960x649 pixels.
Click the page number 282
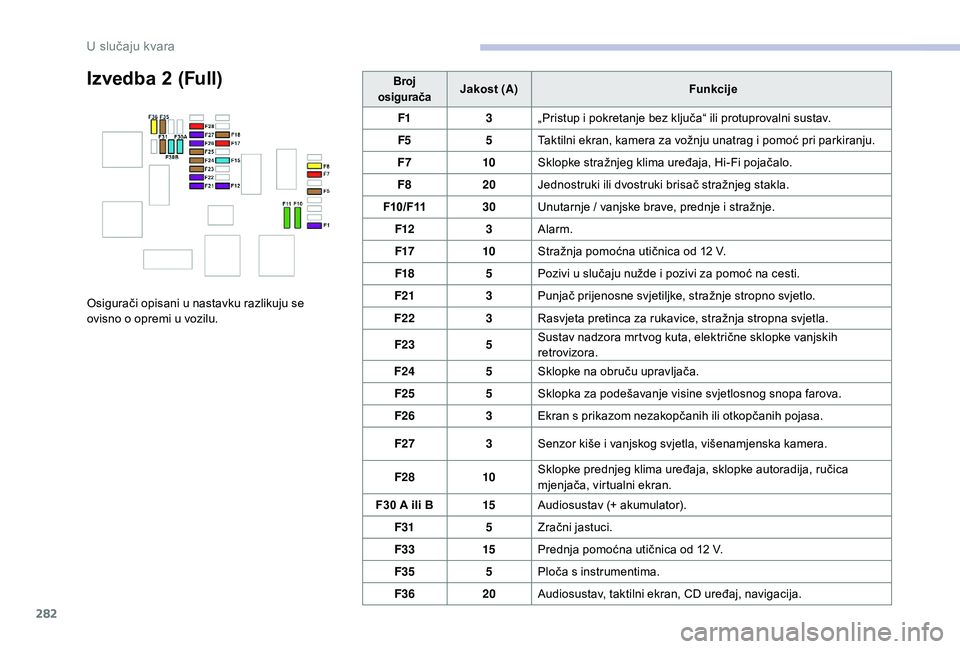click(x=47, y=613)
